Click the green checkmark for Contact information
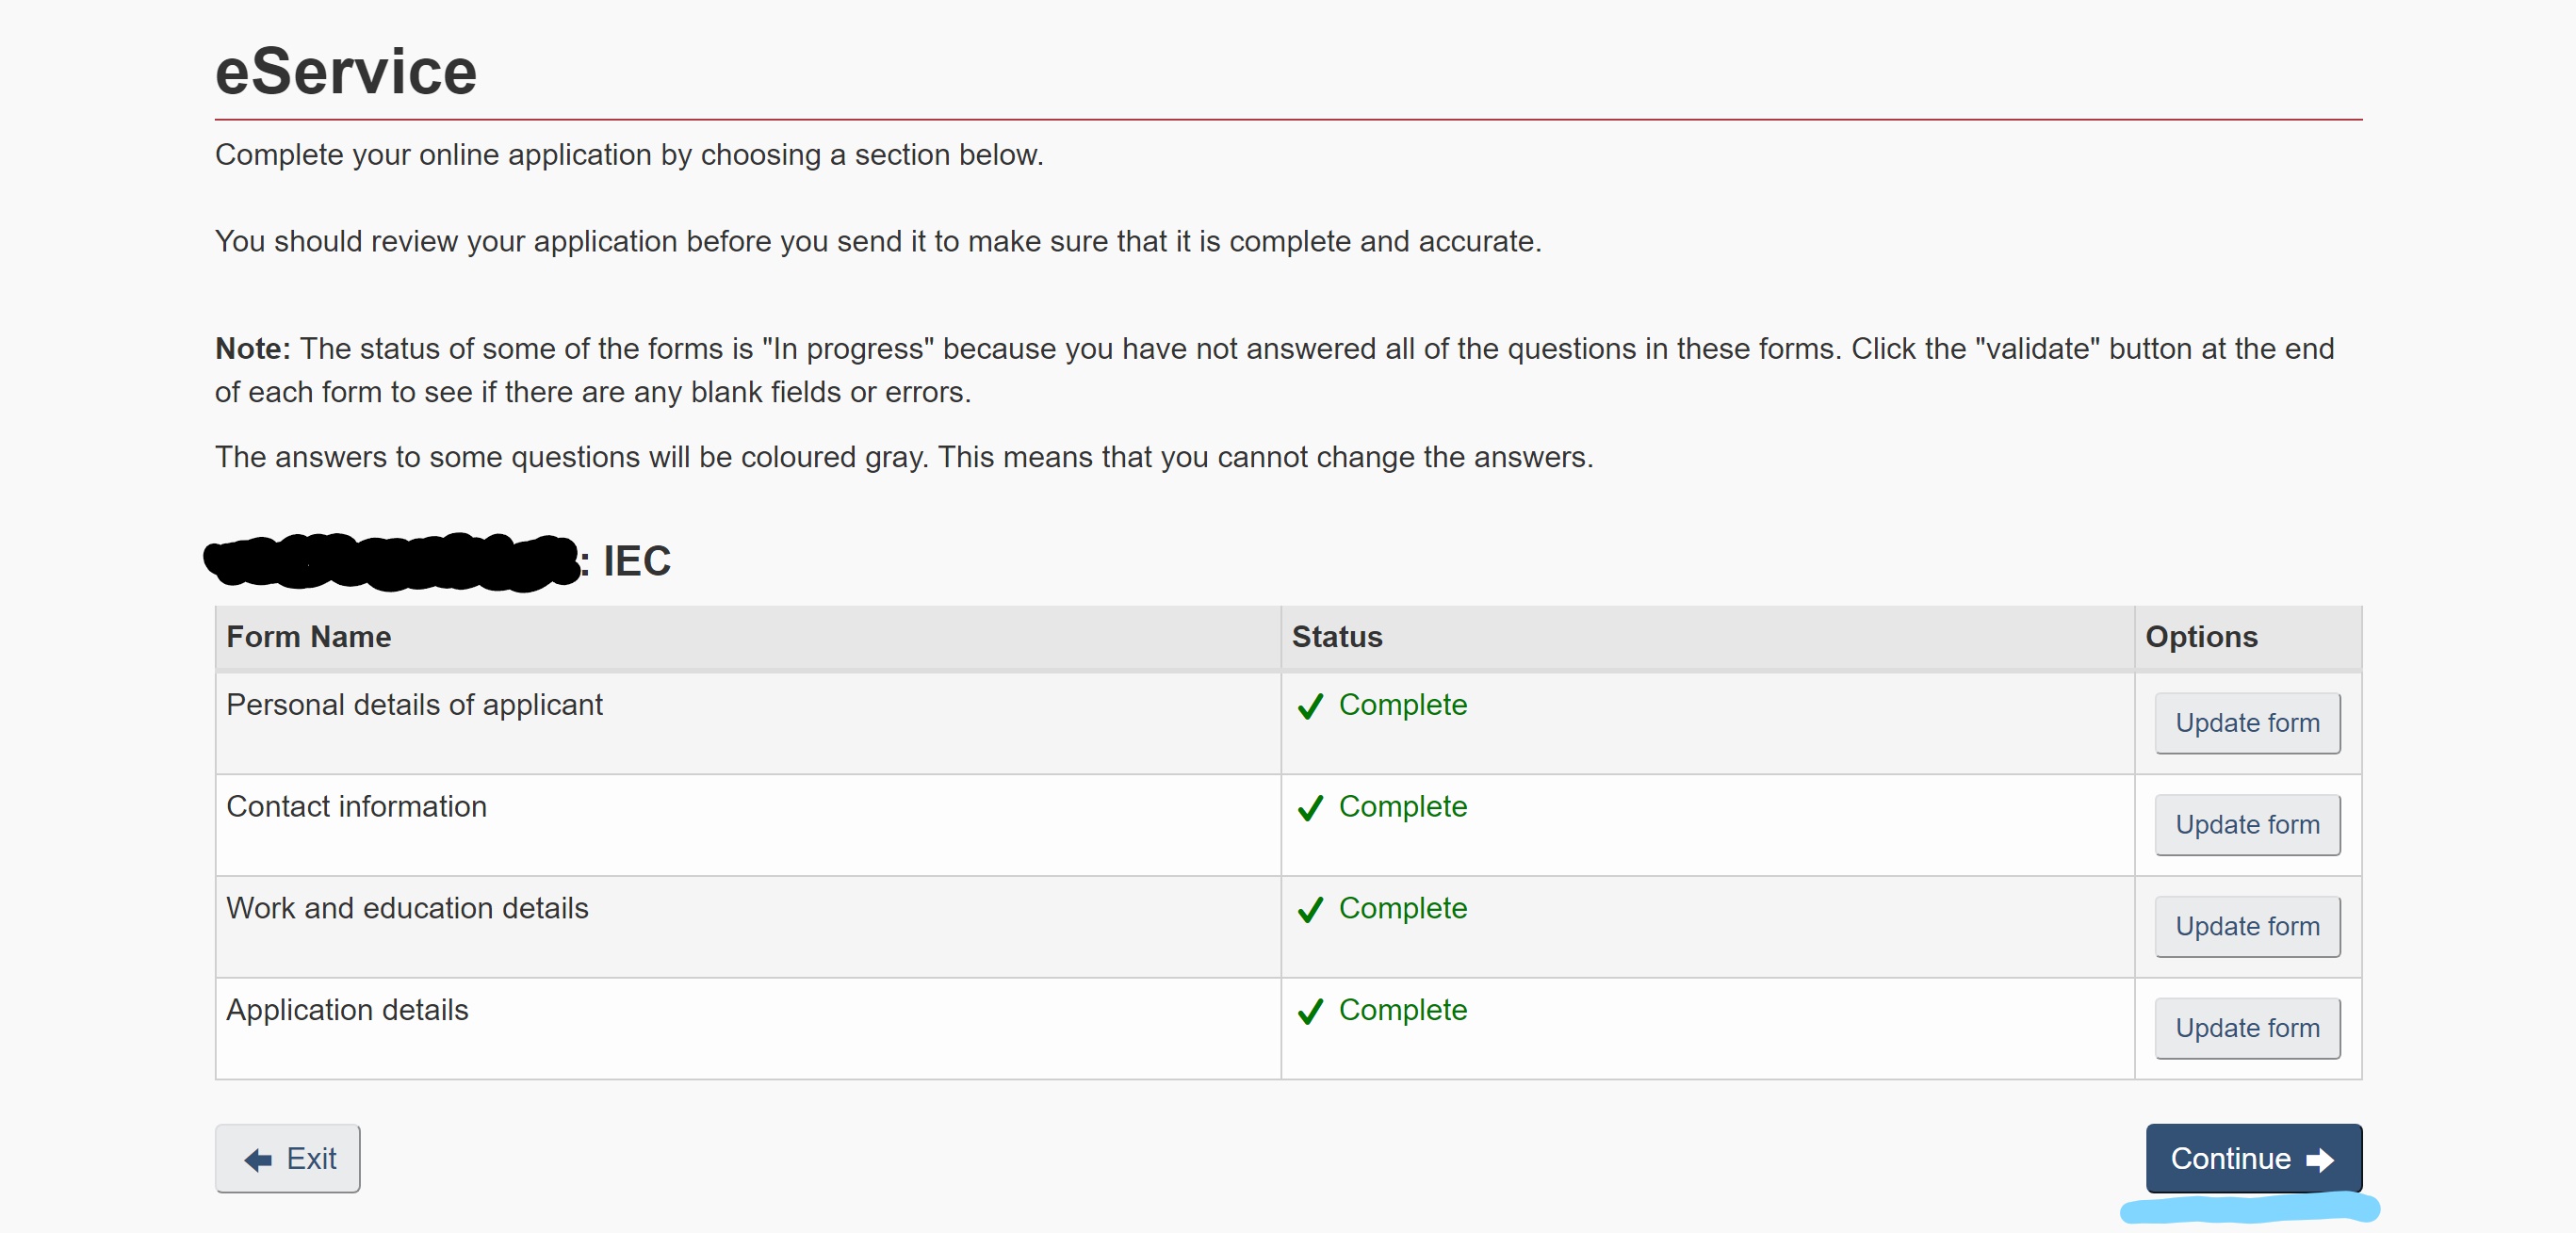The width and height of the screenshot is (2576, 1233). tap(1310, 808)
